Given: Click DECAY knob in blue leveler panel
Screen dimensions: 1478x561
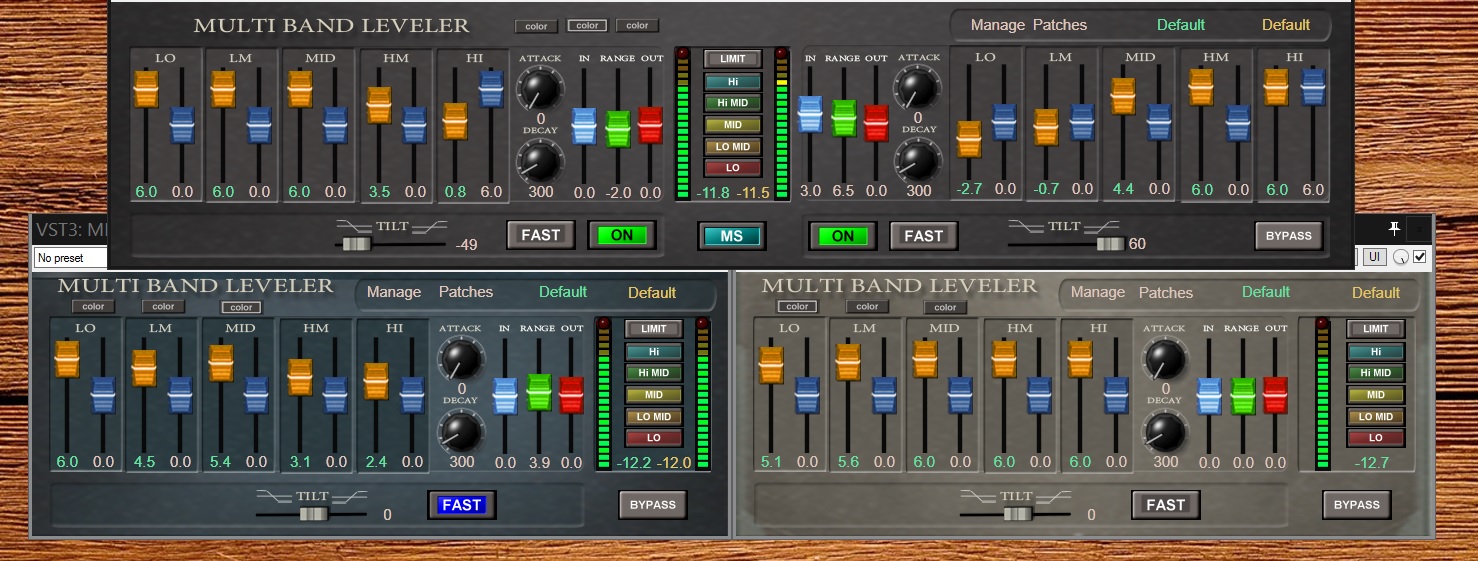Looking at the screenshot, I should [461, 431].
